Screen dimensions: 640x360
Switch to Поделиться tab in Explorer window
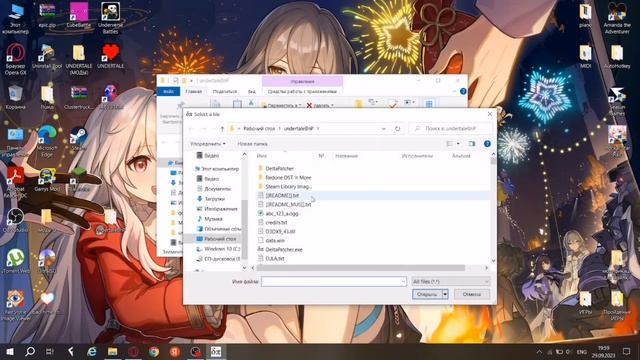pyautogui.click(x=225, y=91)
